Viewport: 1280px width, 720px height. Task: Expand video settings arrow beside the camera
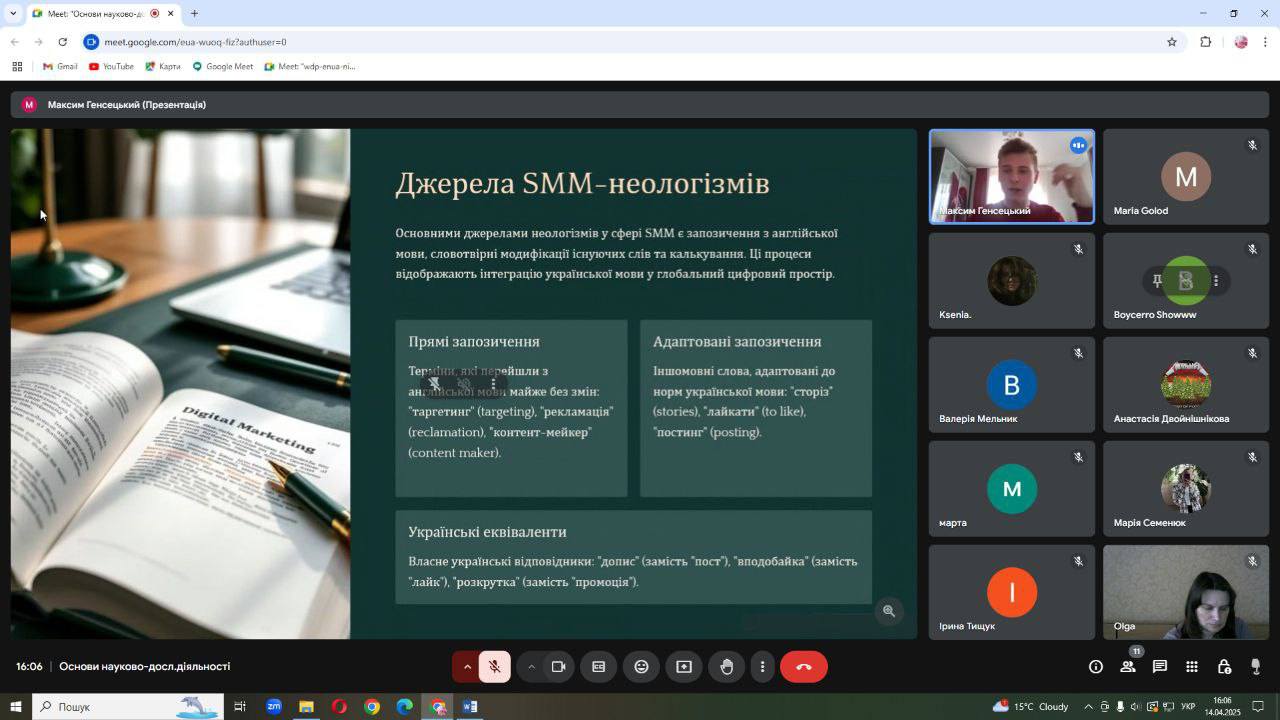click(x=531, y=667)
